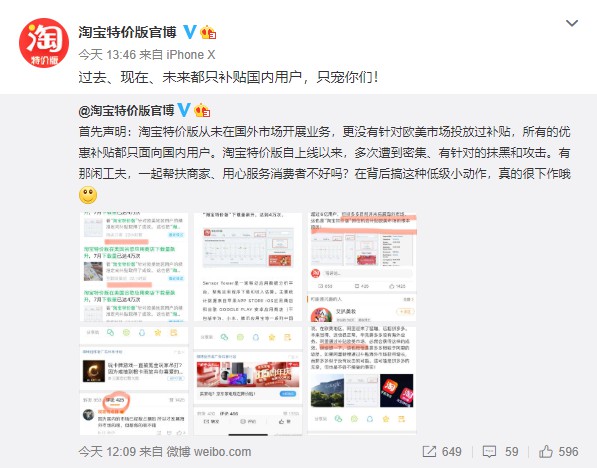Click the verified V badge in reposted post
The height and width of the screenshot is (468, 597).
184,110
